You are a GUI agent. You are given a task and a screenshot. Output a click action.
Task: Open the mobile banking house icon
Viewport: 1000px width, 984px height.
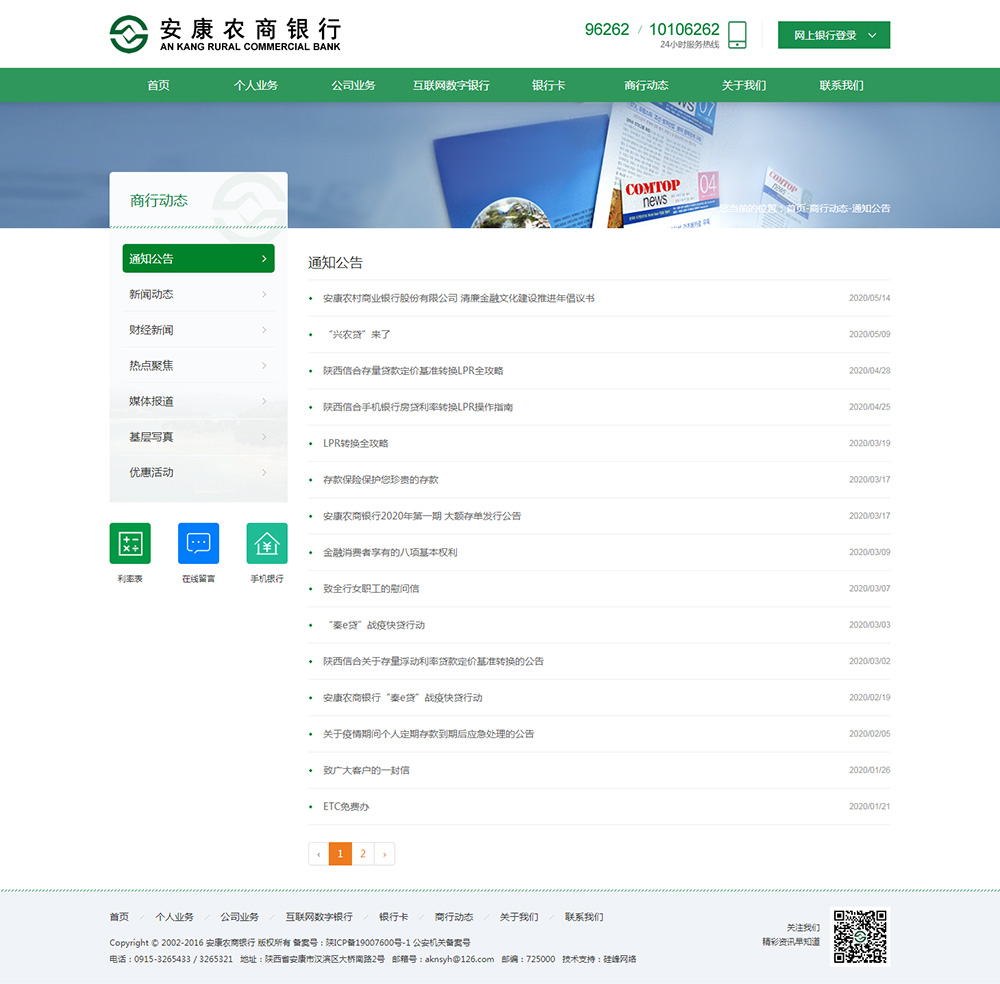266,544
